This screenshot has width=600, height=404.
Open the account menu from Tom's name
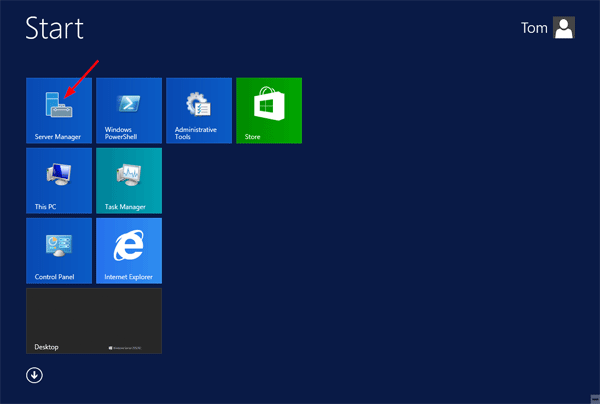click(x=534, y=29)
